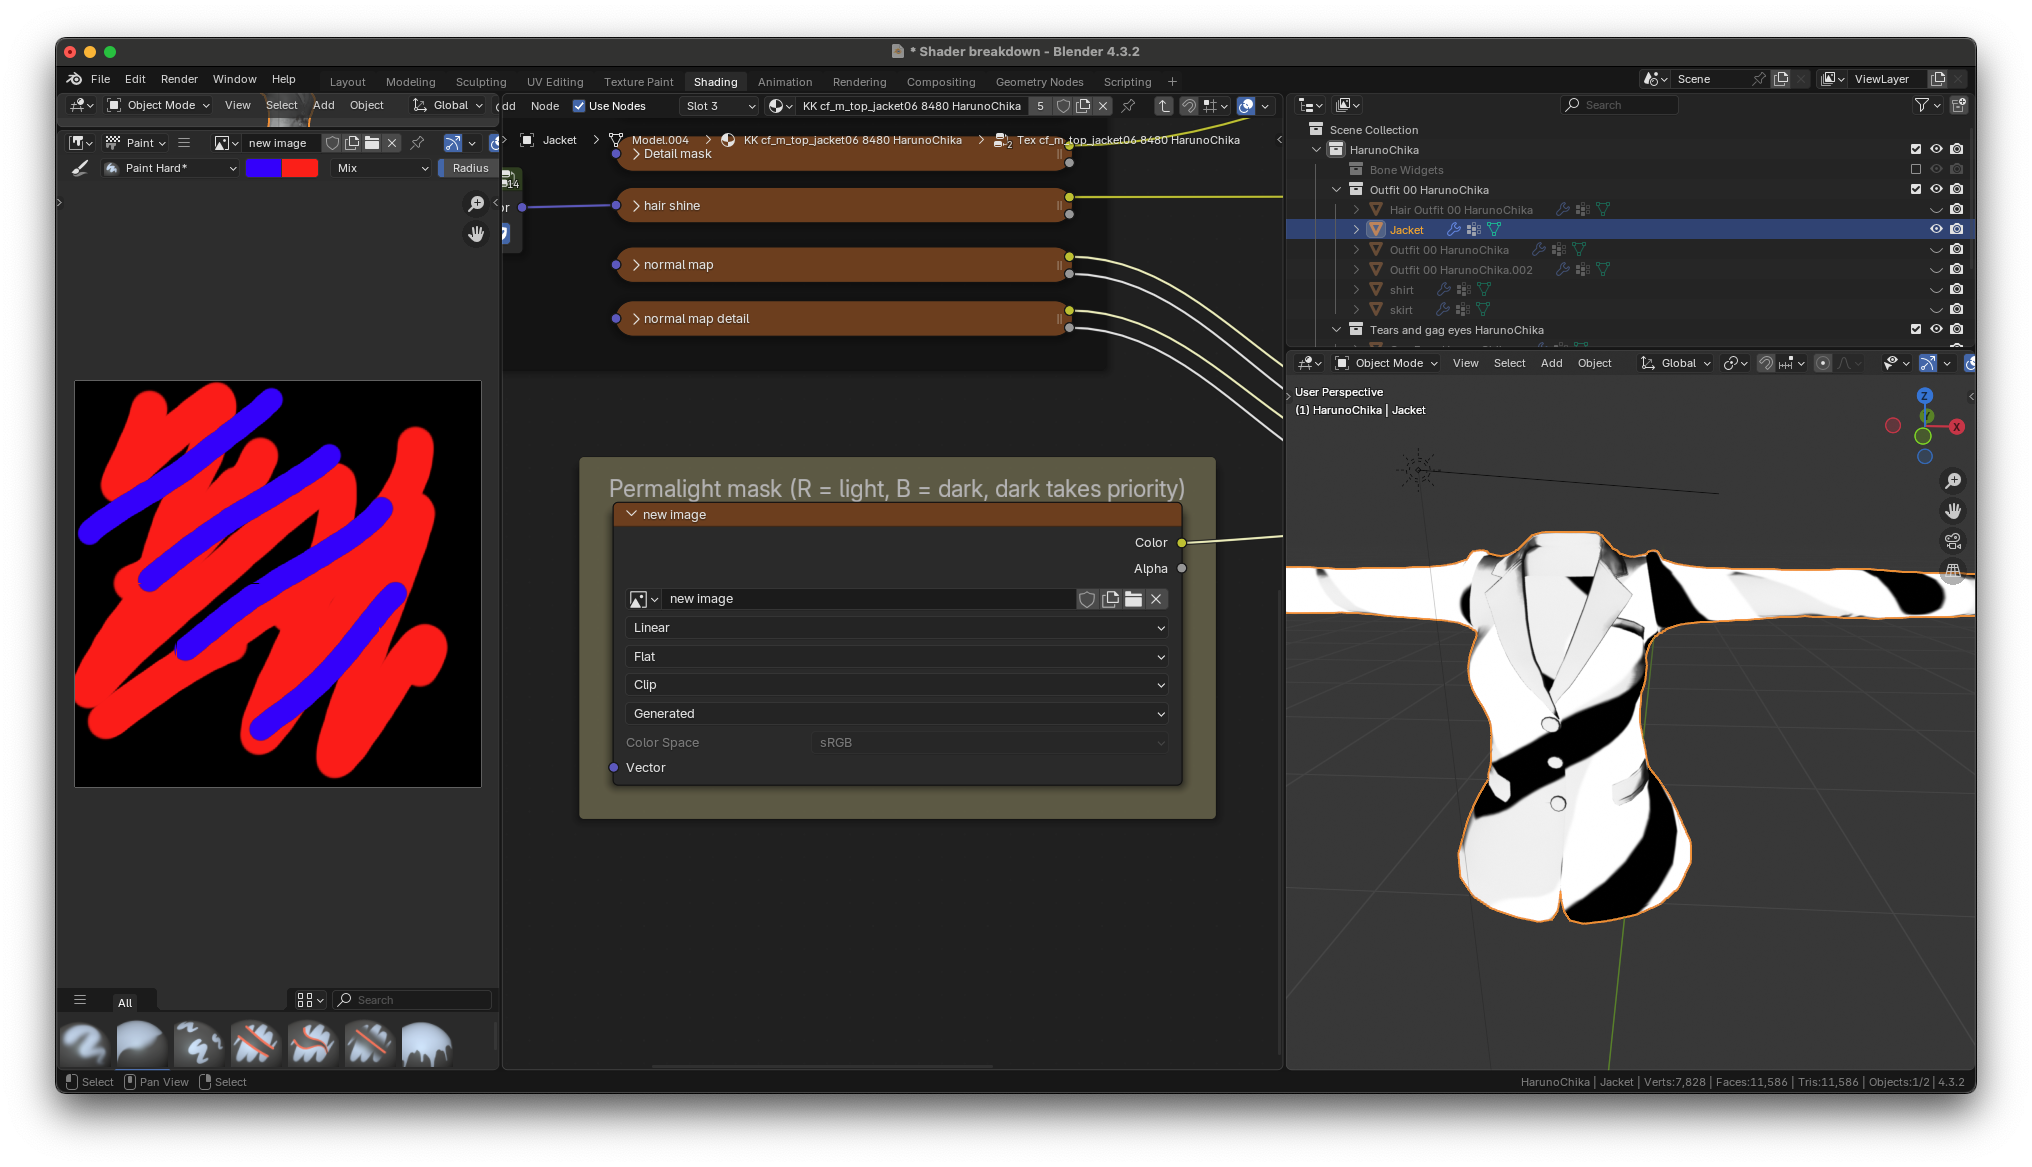The width and height of the screenshot is (2032, 1167).
Task: Click the pan hand icon in 3D viewport
Action: click(1953, 511)
